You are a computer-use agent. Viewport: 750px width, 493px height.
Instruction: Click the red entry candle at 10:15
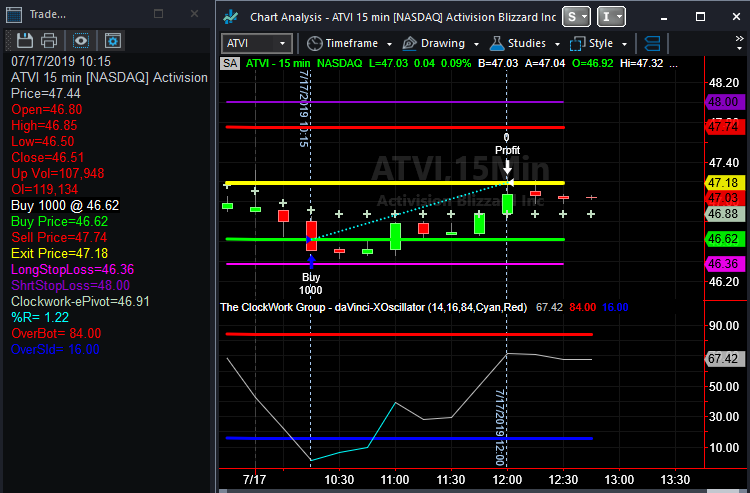311,236
